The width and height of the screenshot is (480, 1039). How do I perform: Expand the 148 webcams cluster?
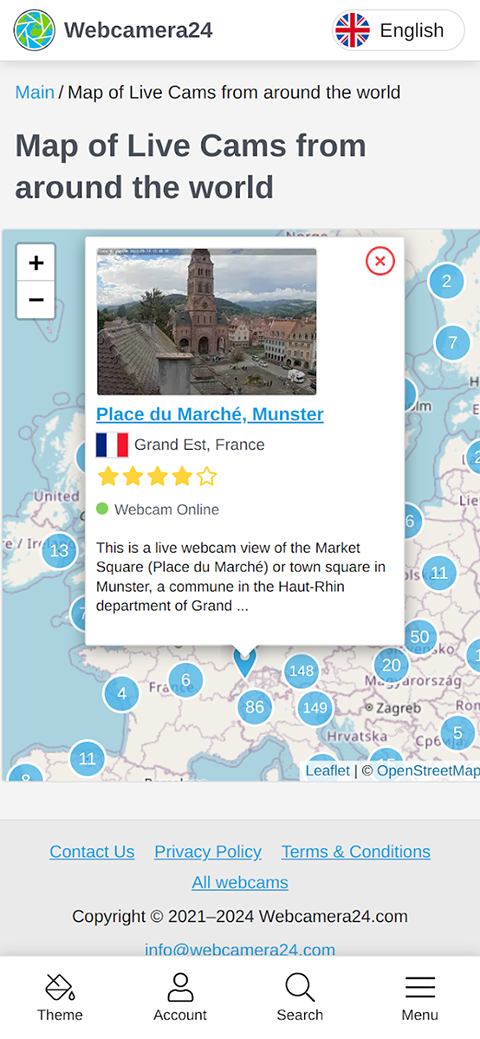point(301,671)
